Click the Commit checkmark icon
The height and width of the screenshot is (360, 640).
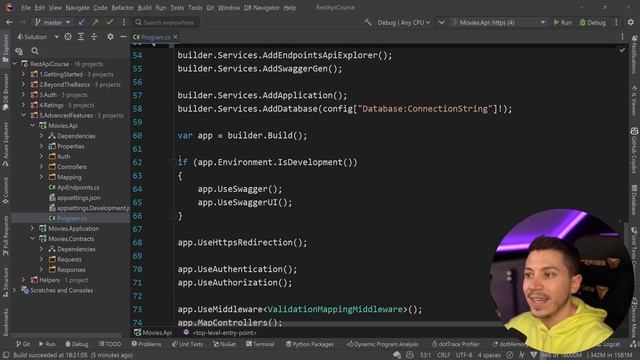coord(109,22)
